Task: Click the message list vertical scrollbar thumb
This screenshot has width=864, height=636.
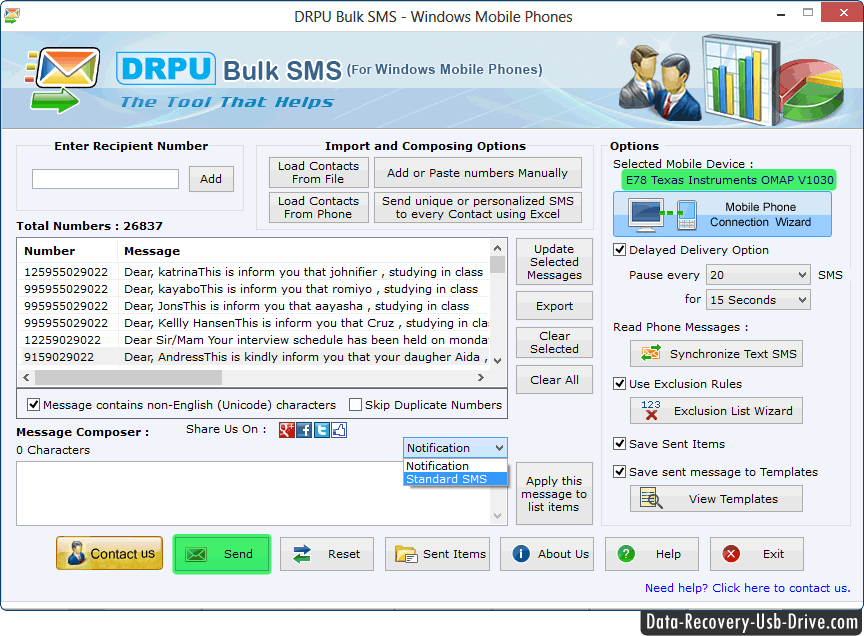Action: click(x=498, y=265)
